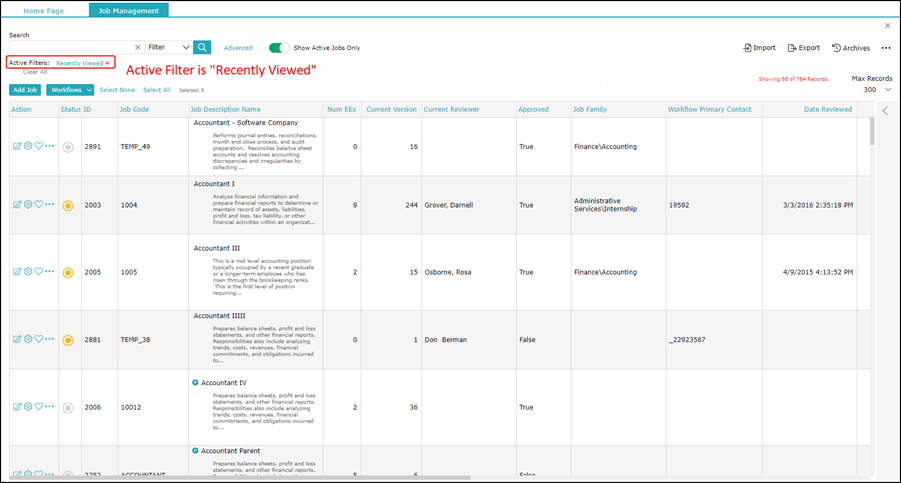Open more actions ellipsis for Accountant IIIII row
901x483 pixels.
pos(50,339)
